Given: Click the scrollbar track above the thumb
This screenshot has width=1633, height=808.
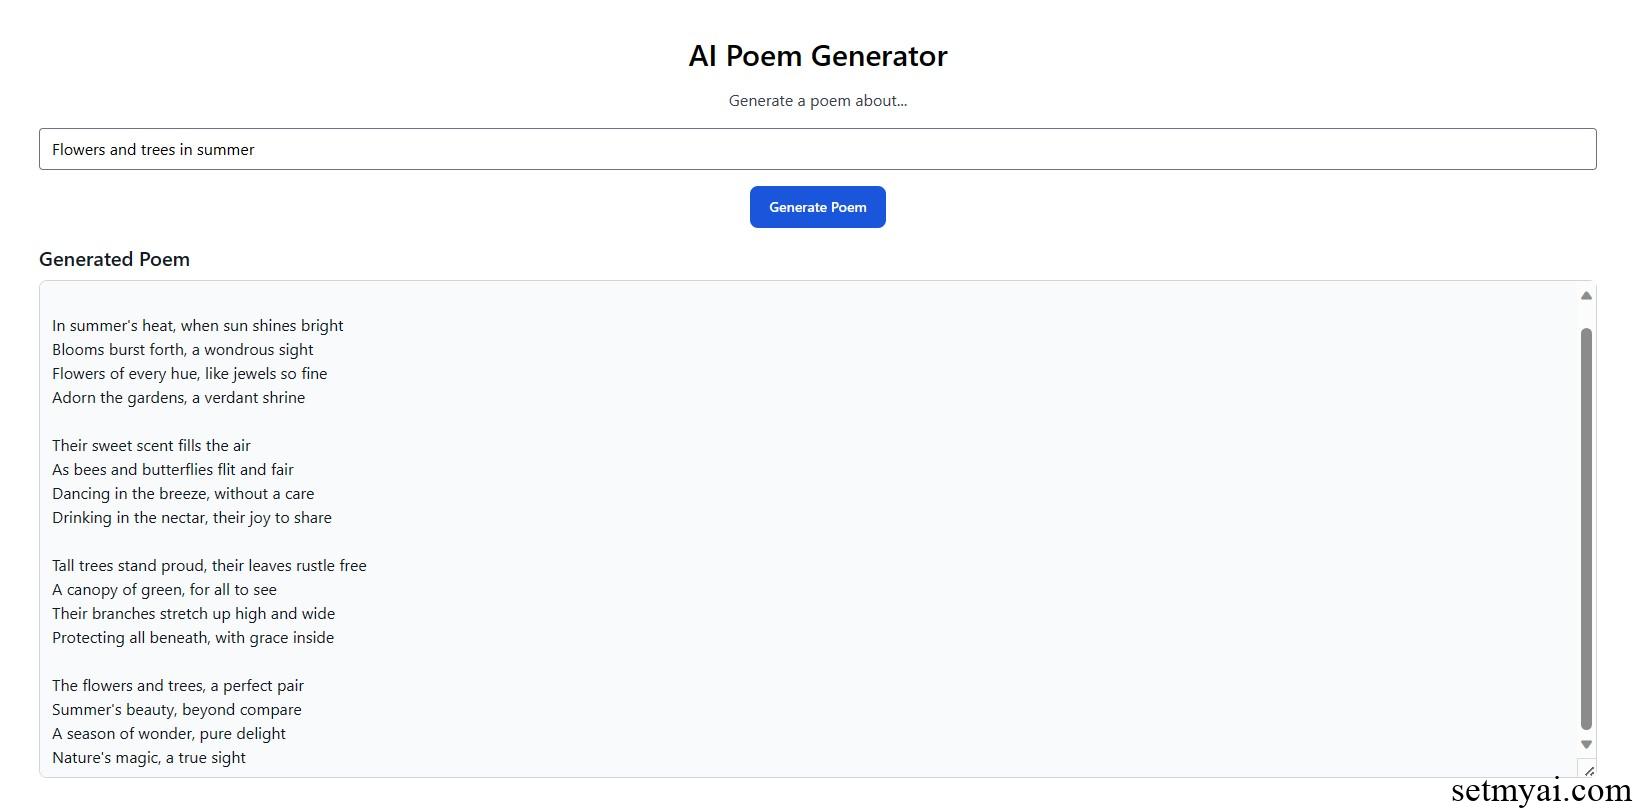Looking at the screenshot, I should (1585, 315).
